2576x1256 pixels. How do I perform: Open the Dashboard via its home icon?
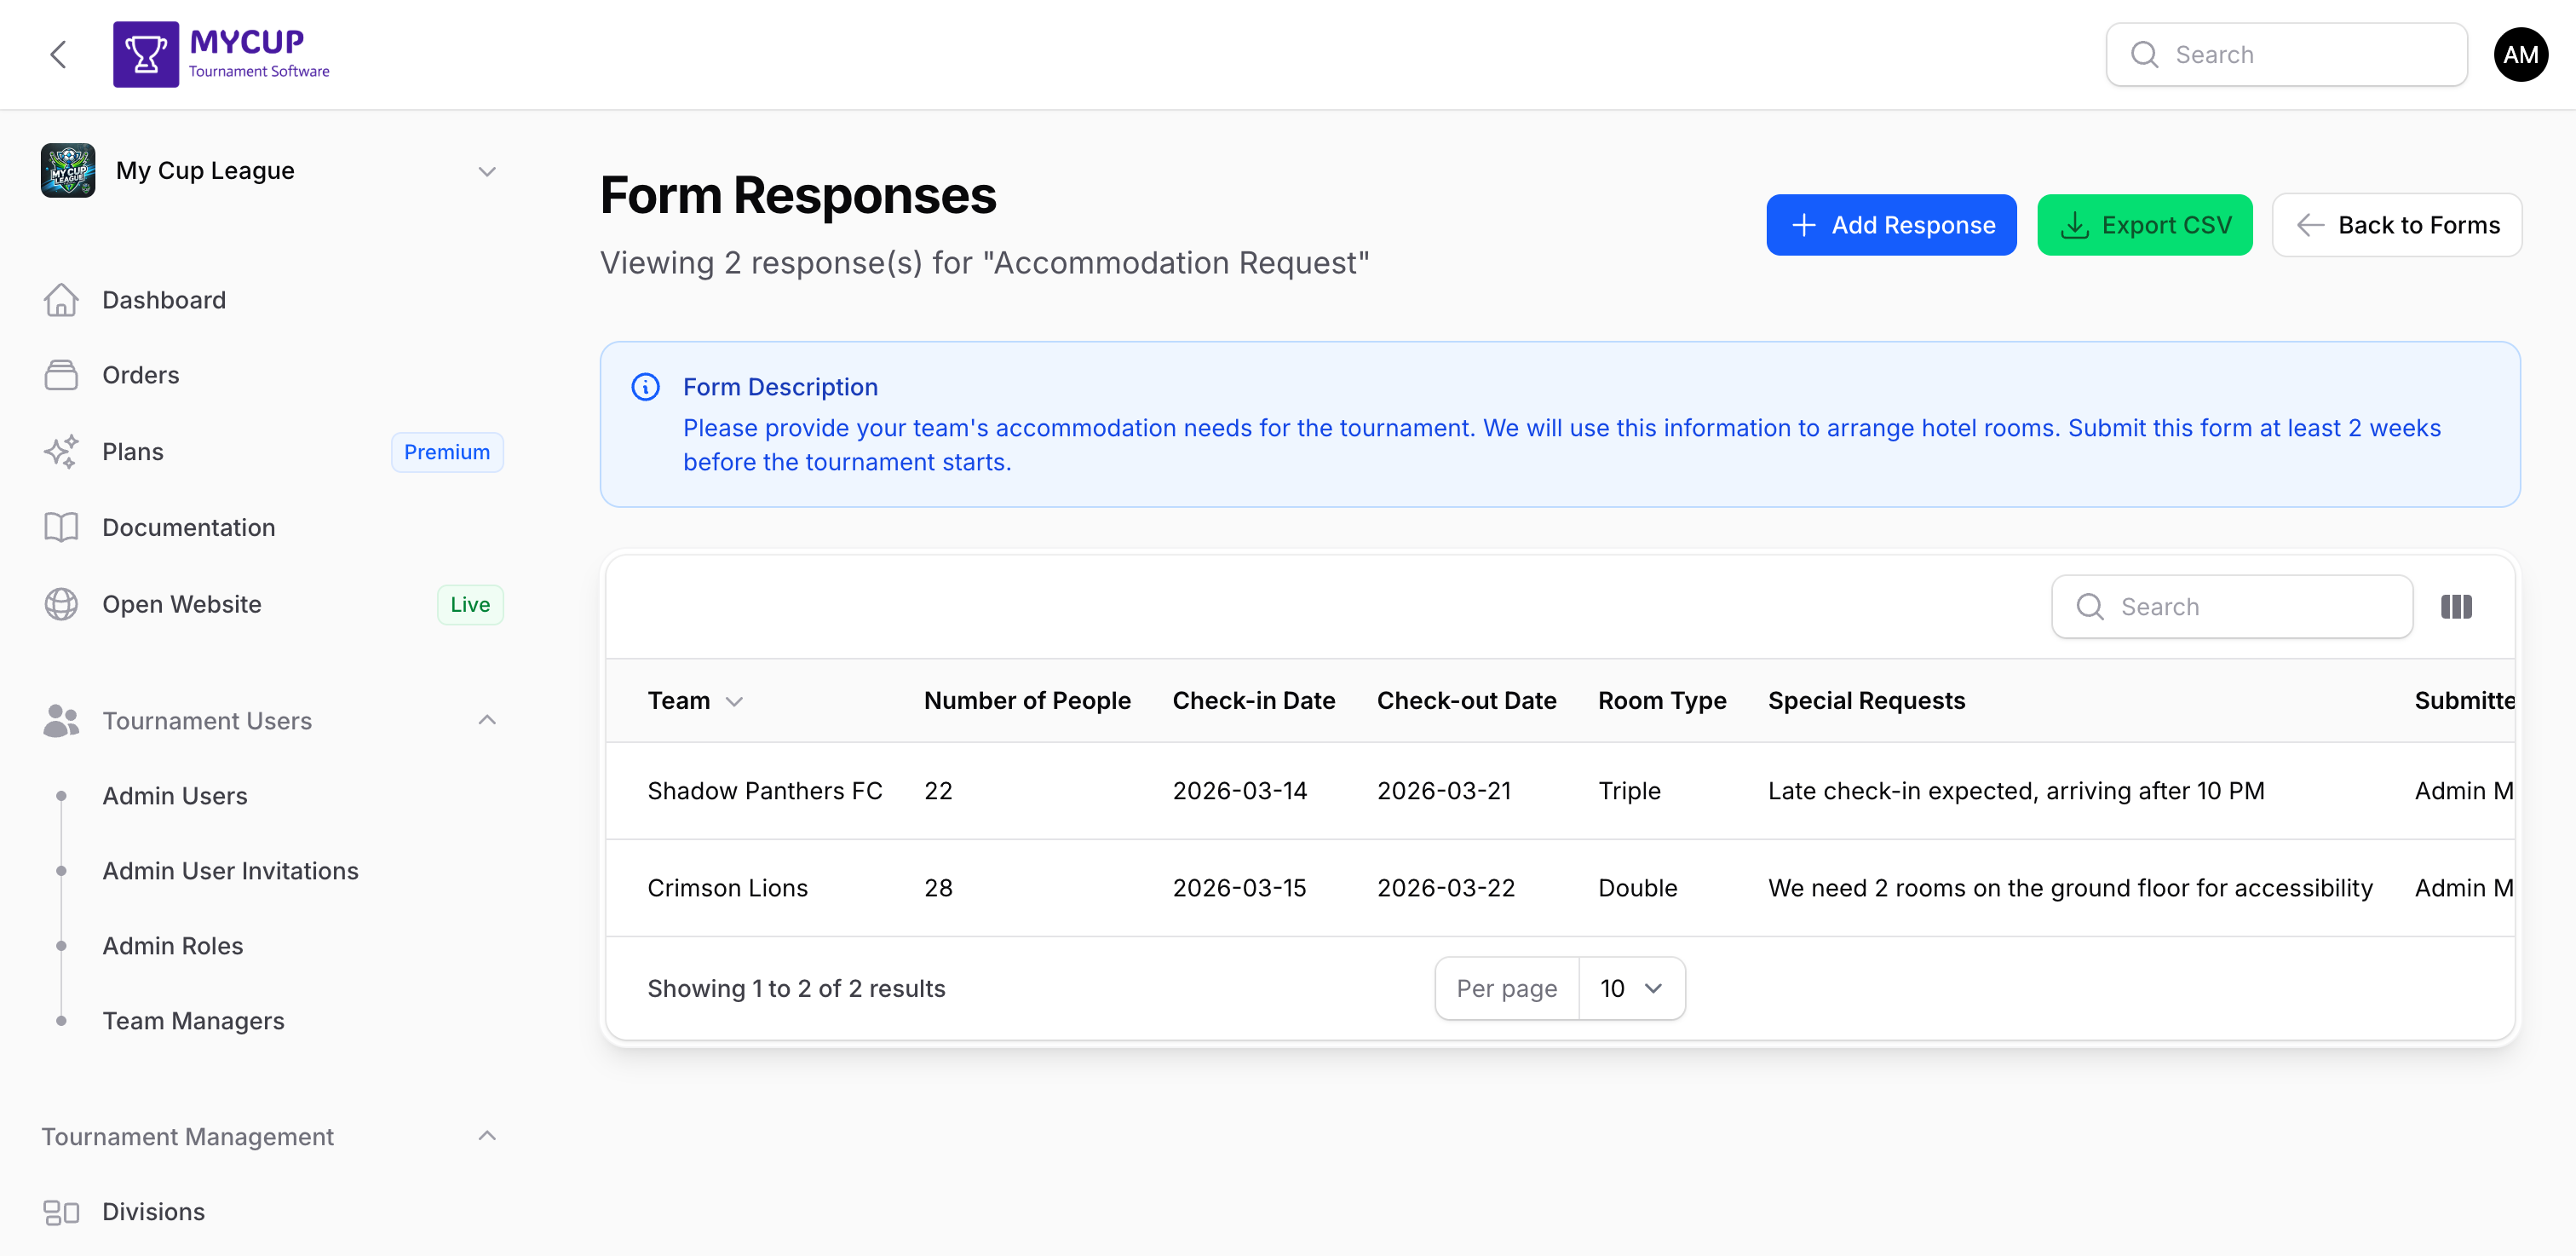click(x=62, y=300)
